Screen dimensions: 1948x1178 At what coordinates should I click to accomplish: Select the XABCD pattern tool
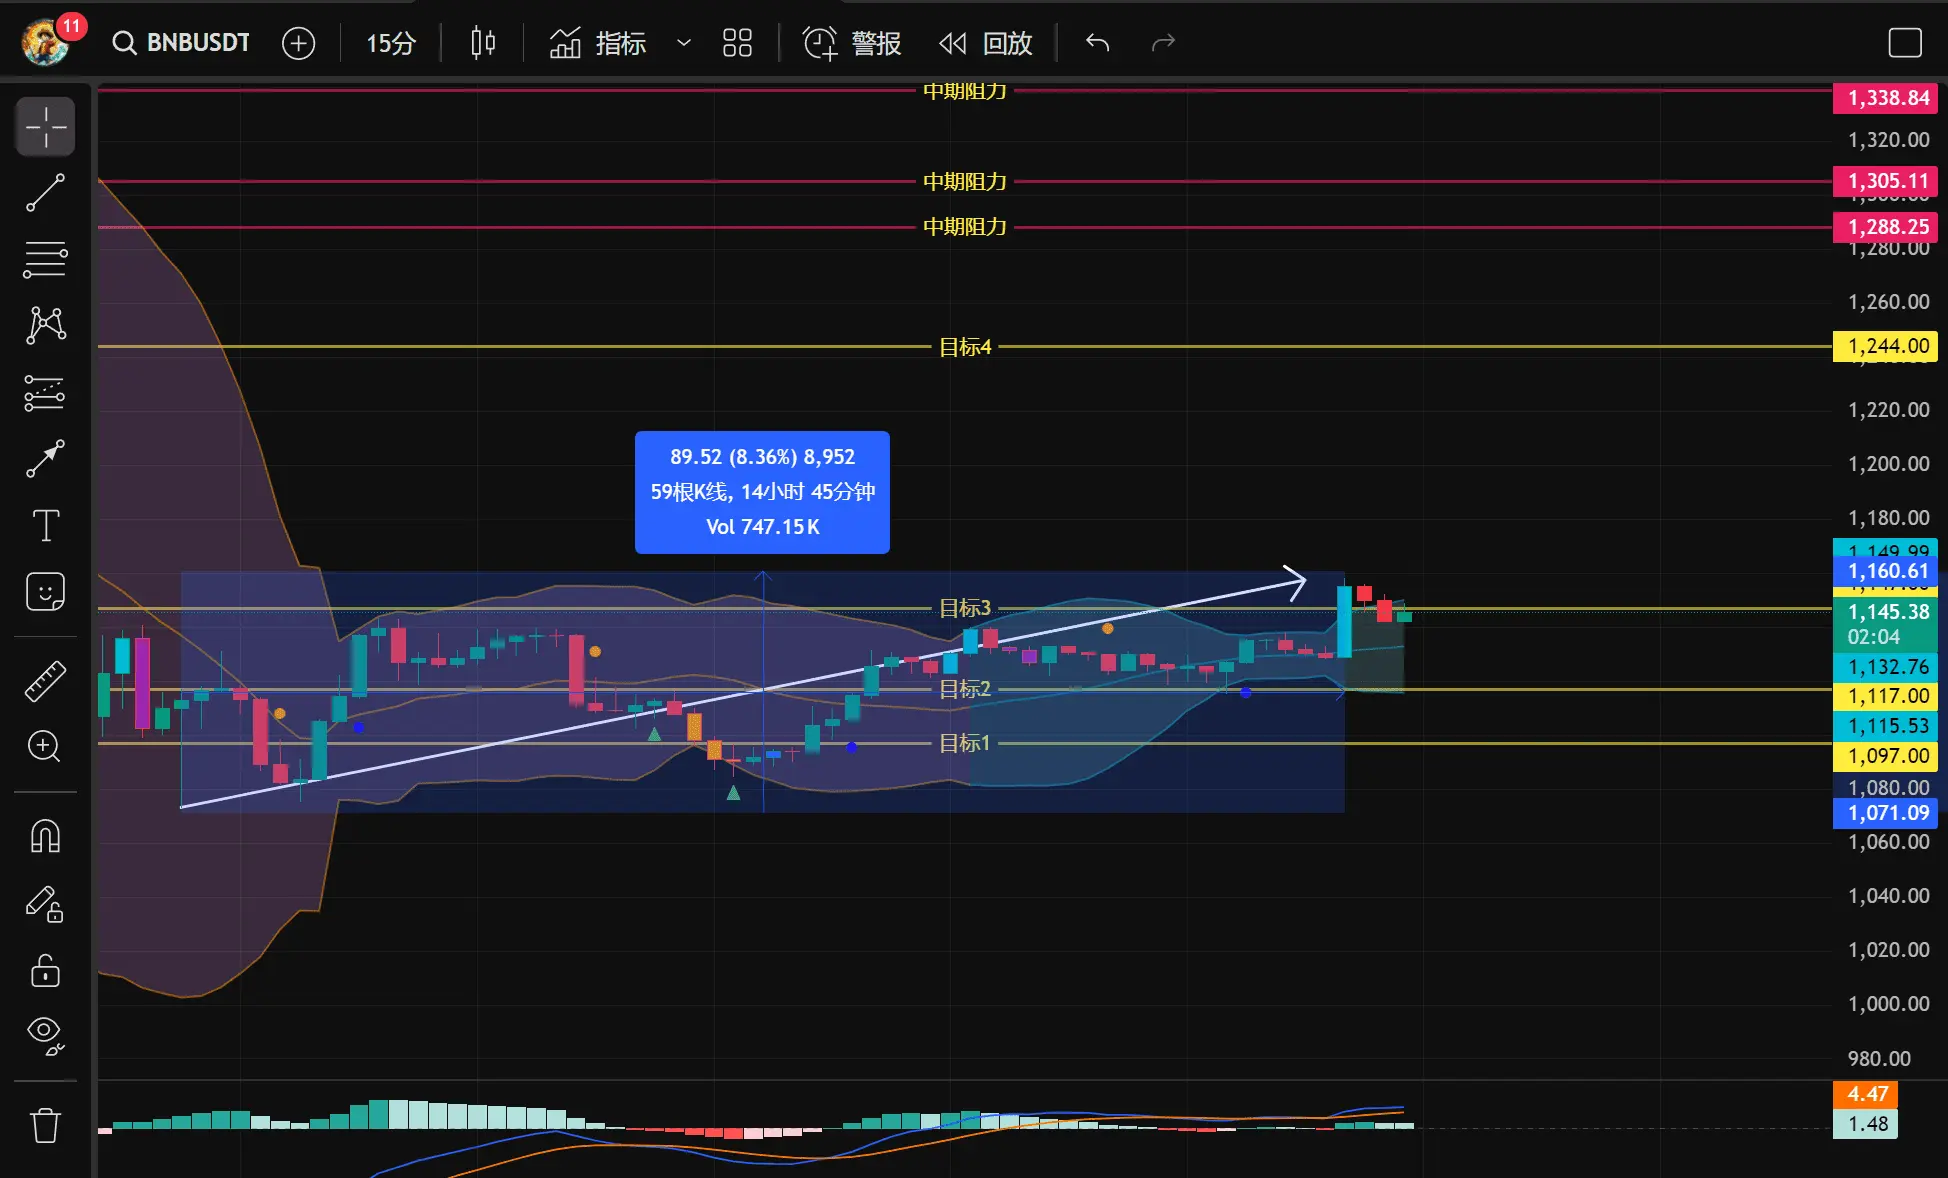pos(45,325)
